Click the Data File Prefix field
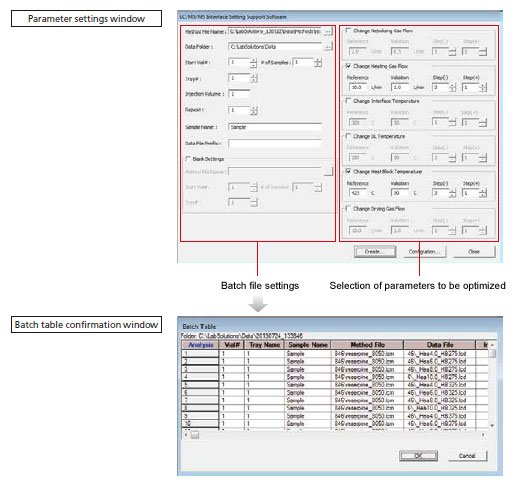Viewport: 518px width, 488px height. click(275, 143)
